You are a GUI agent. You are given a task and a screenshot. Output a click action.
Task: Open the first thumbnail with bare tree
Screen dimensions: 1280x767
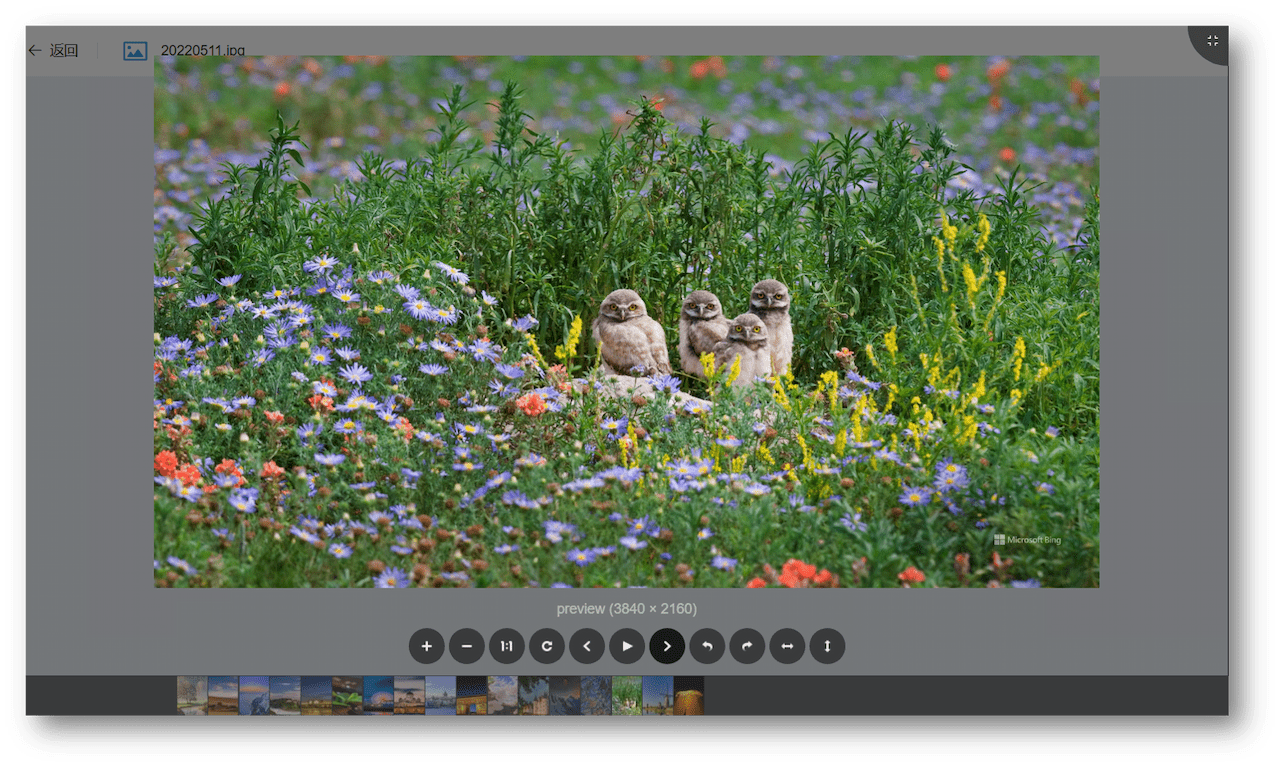point(192,695)
